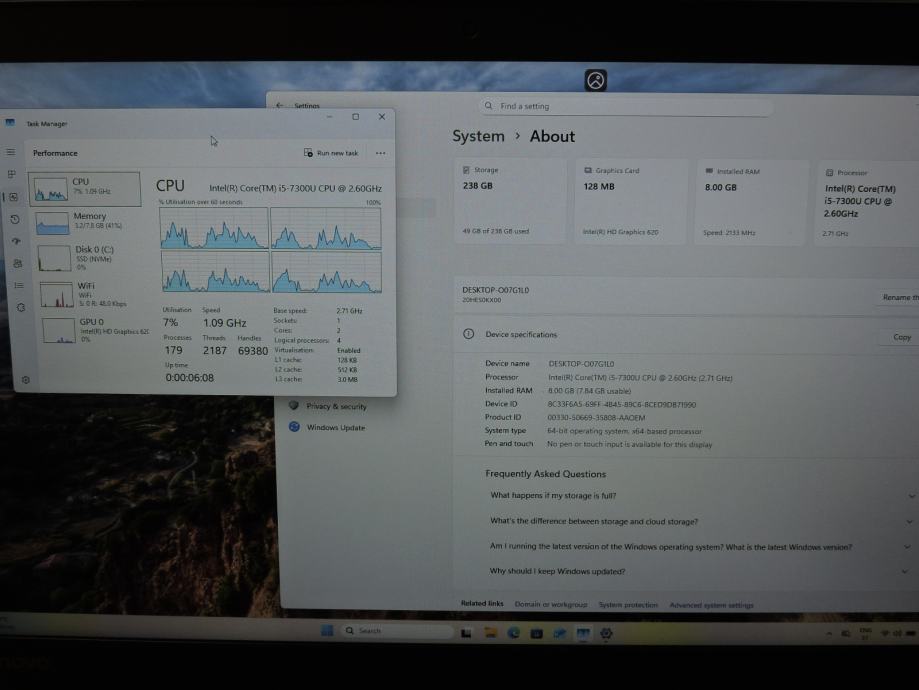
Task: Open Microsoft Edge from taskbar
Action: point(513,633)
